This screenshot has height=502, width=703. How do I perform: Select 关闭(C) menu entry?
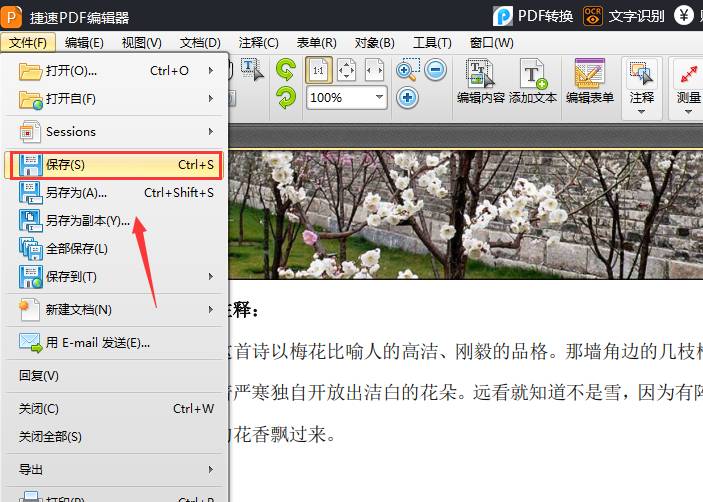pos(114,409)
